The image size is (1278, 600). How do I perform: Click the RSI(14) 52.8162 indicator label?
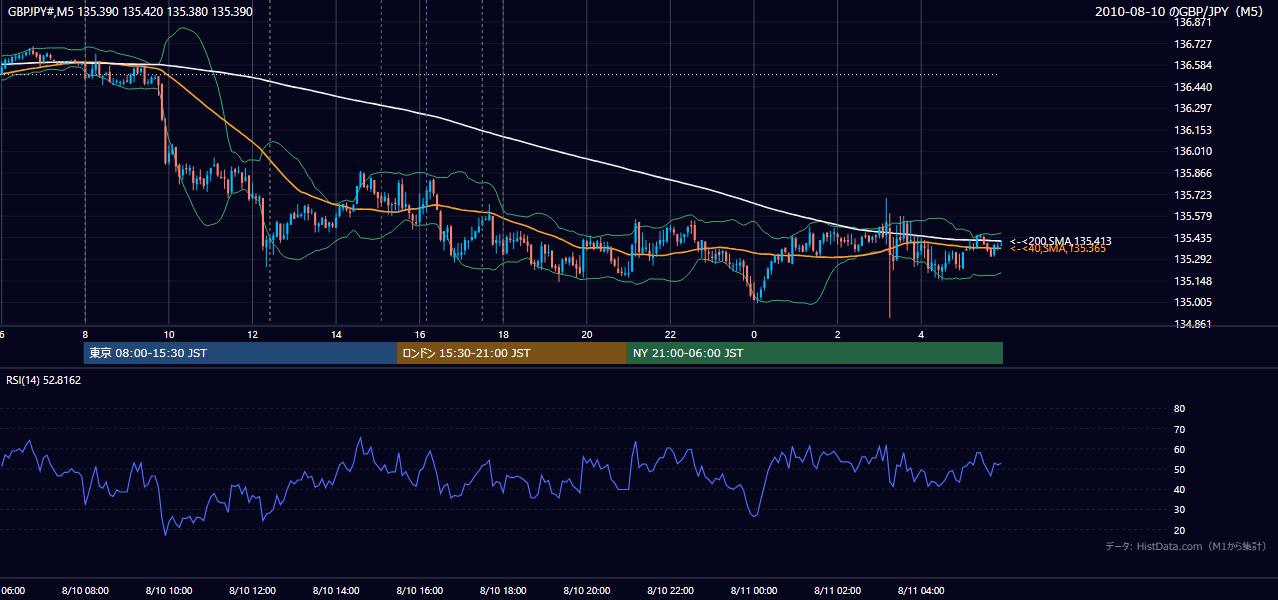(x=44, y=381)
